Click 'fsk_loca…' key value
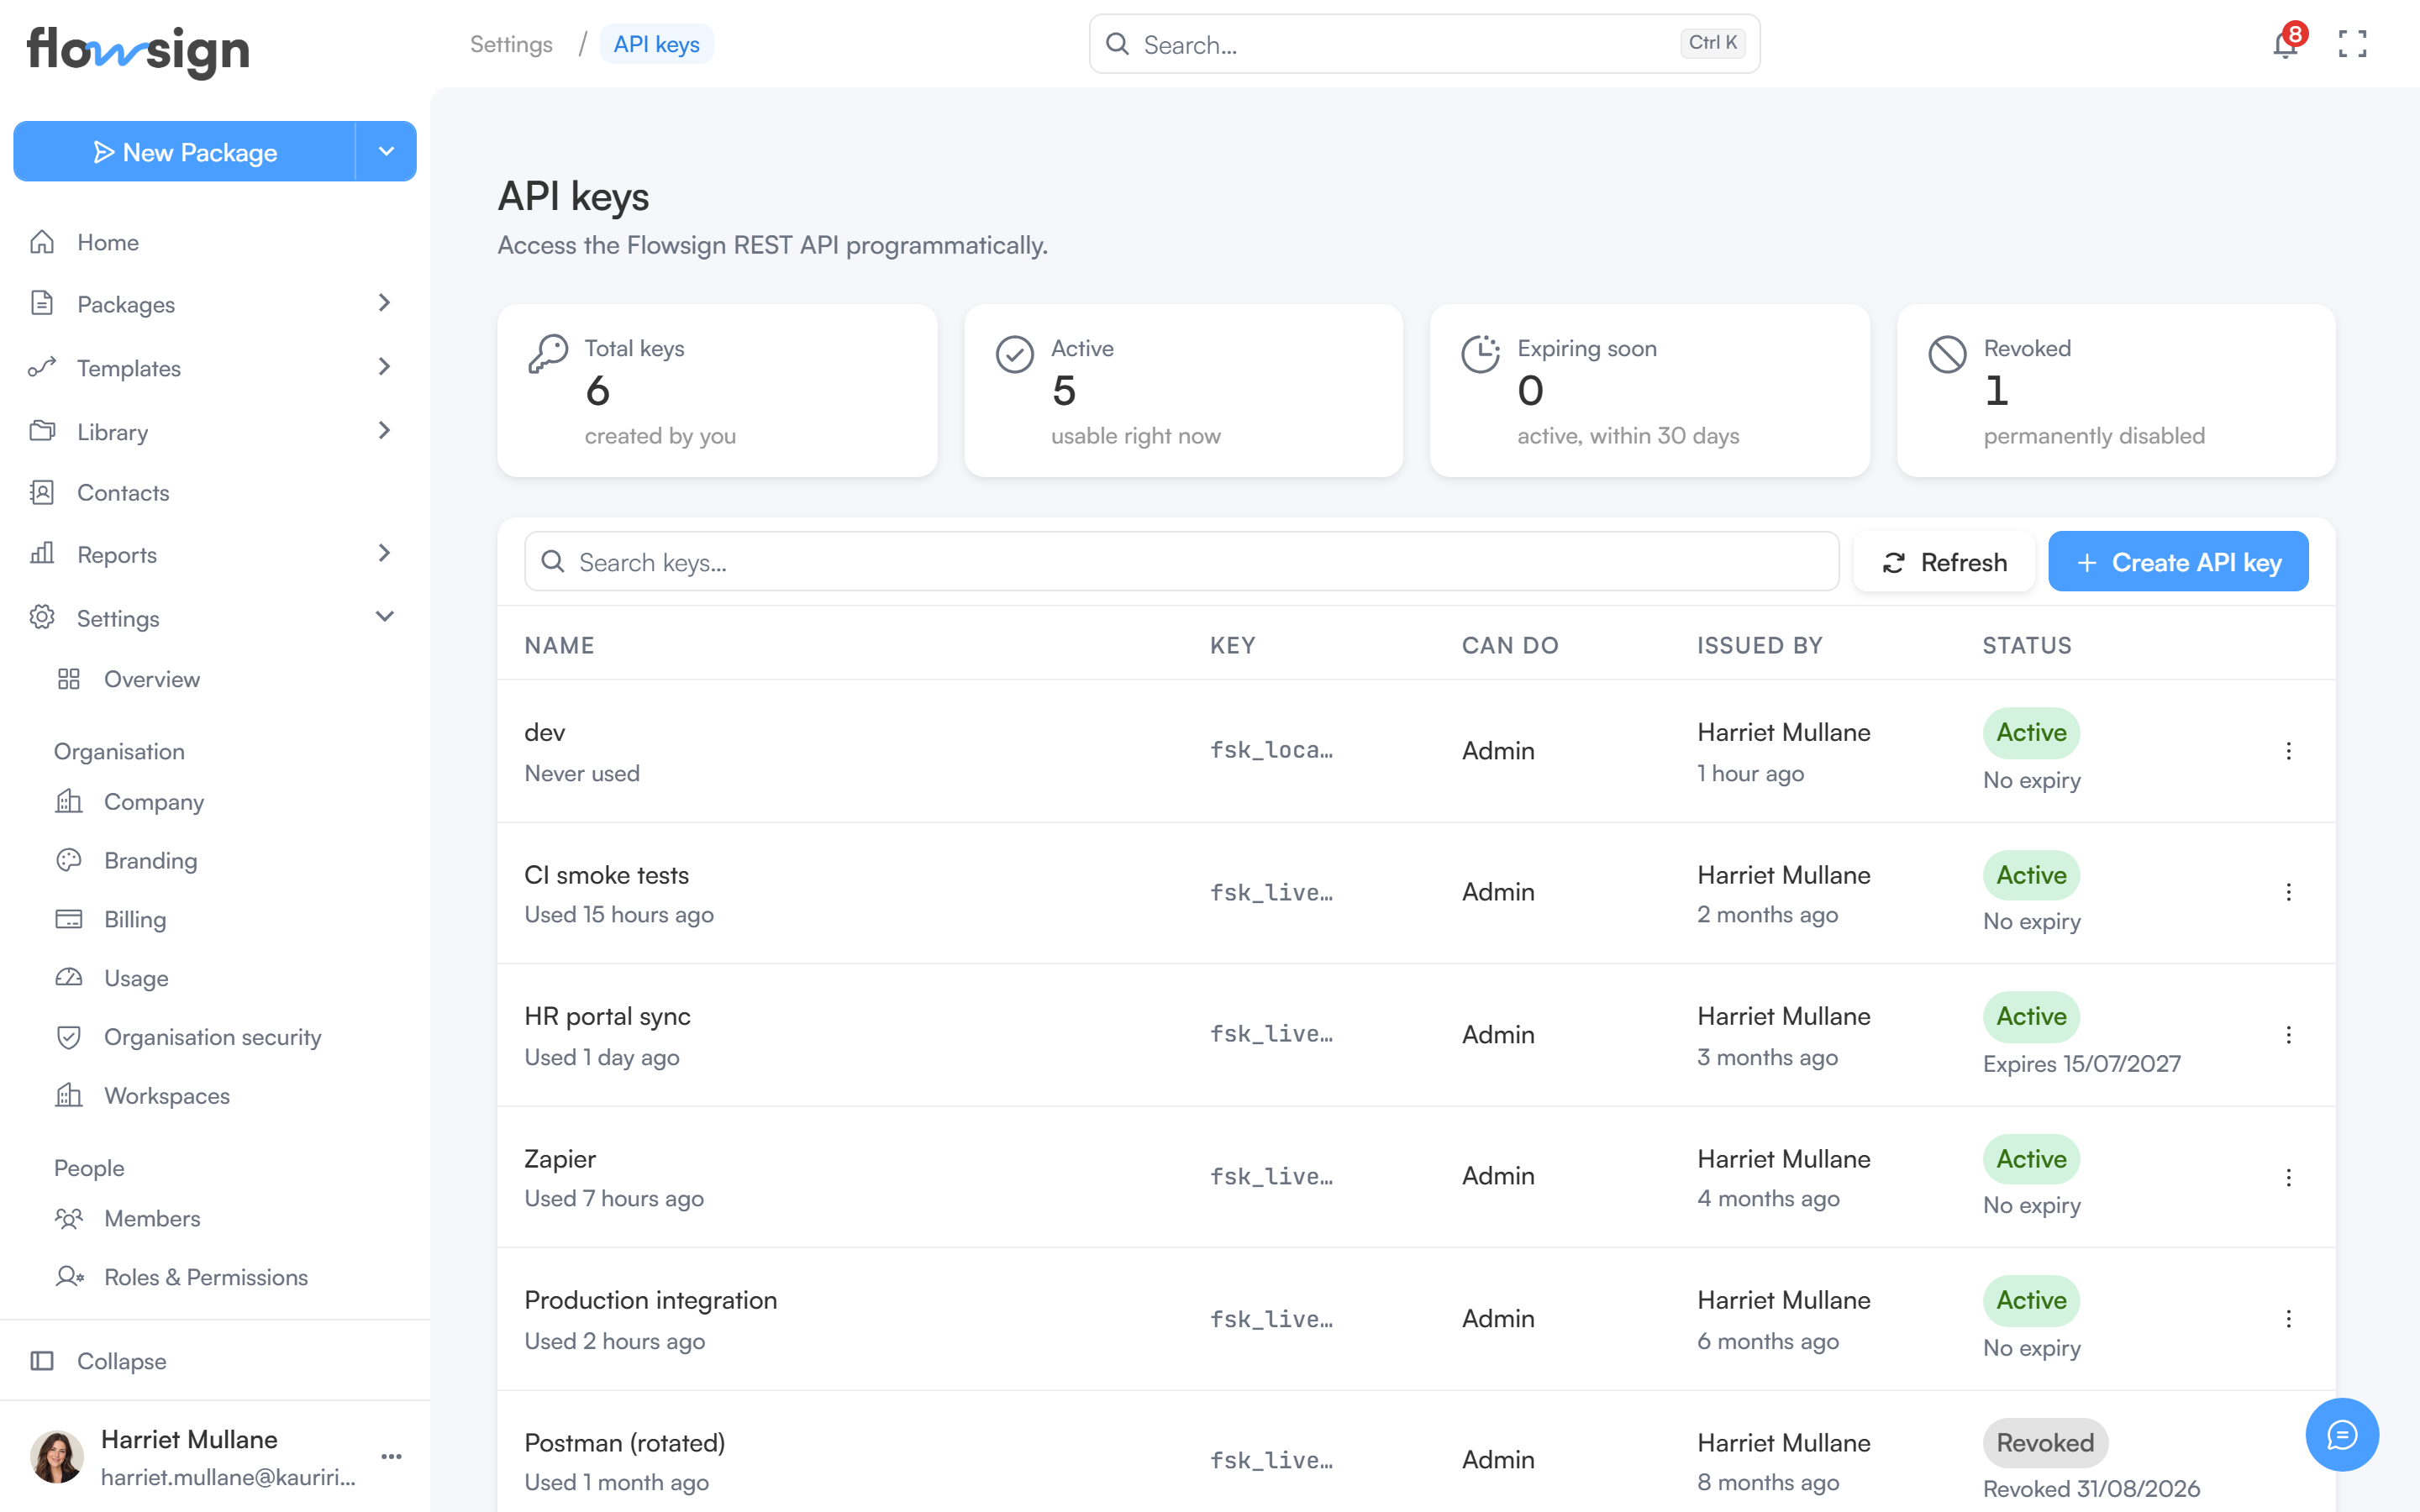 pos(1271,750)
